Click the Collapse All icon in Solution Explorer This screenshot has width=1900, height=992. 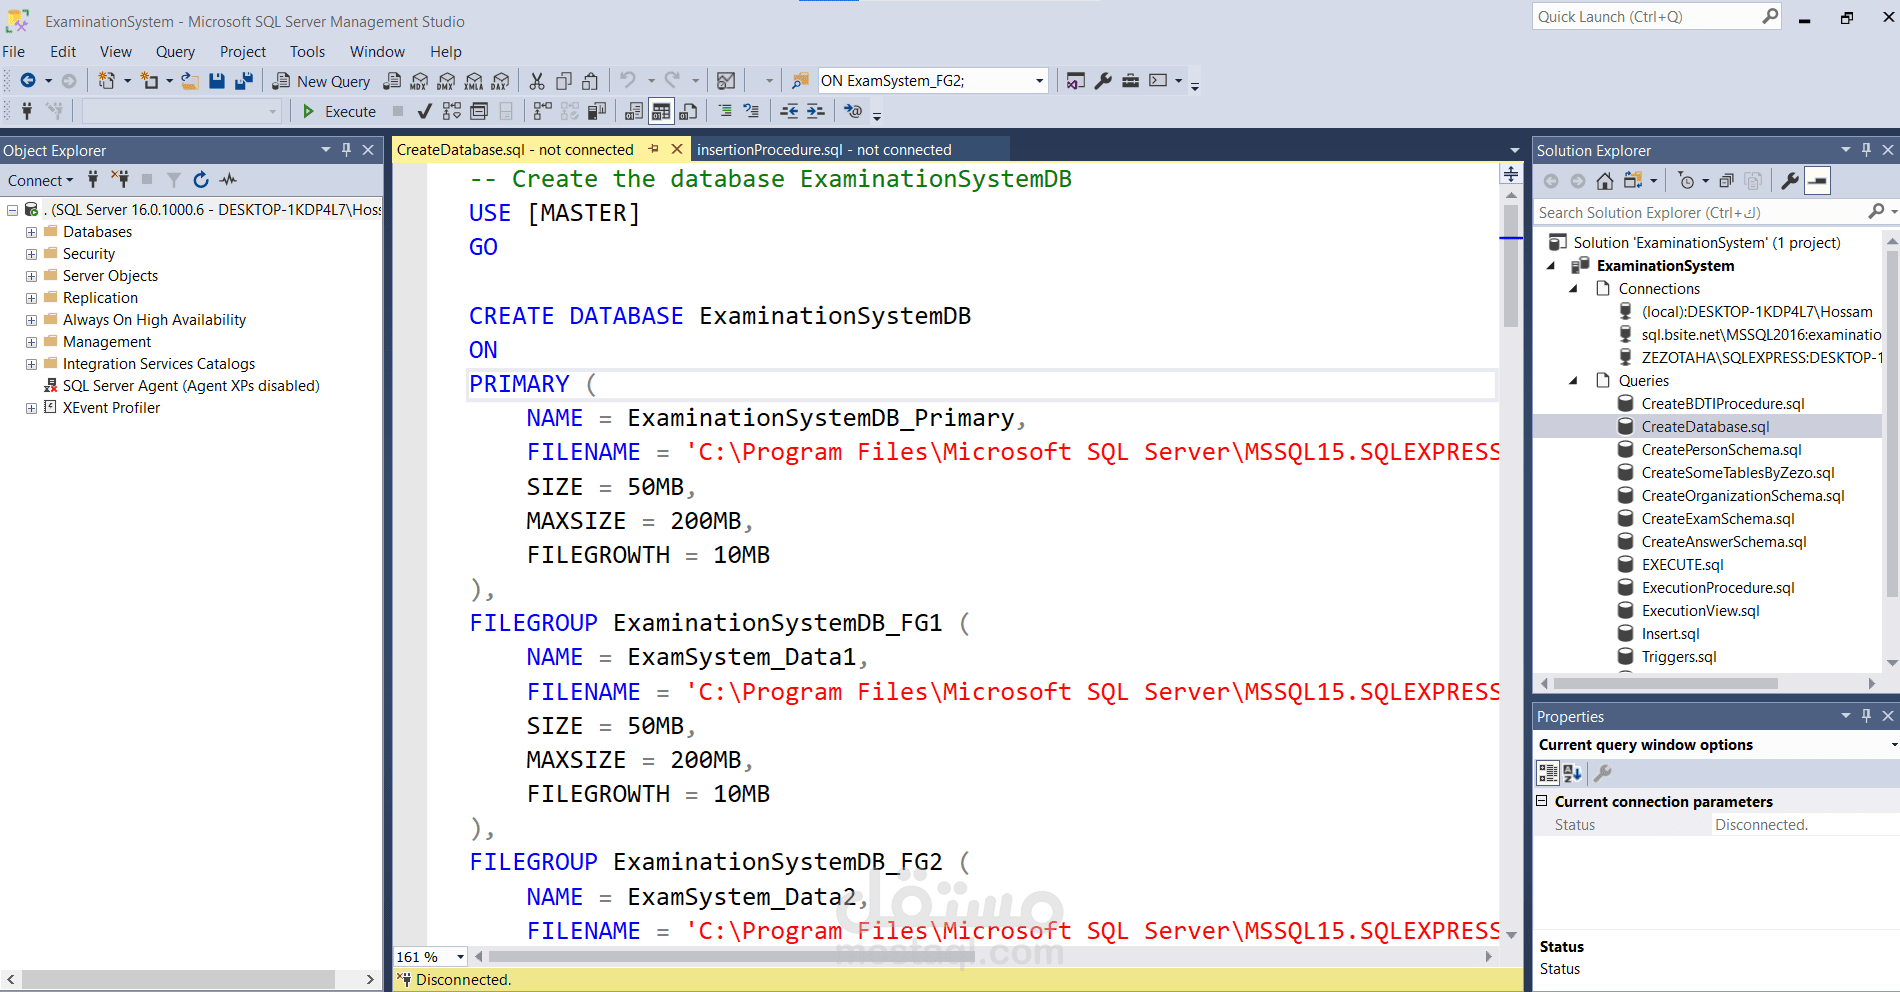tap(1726, 181)
